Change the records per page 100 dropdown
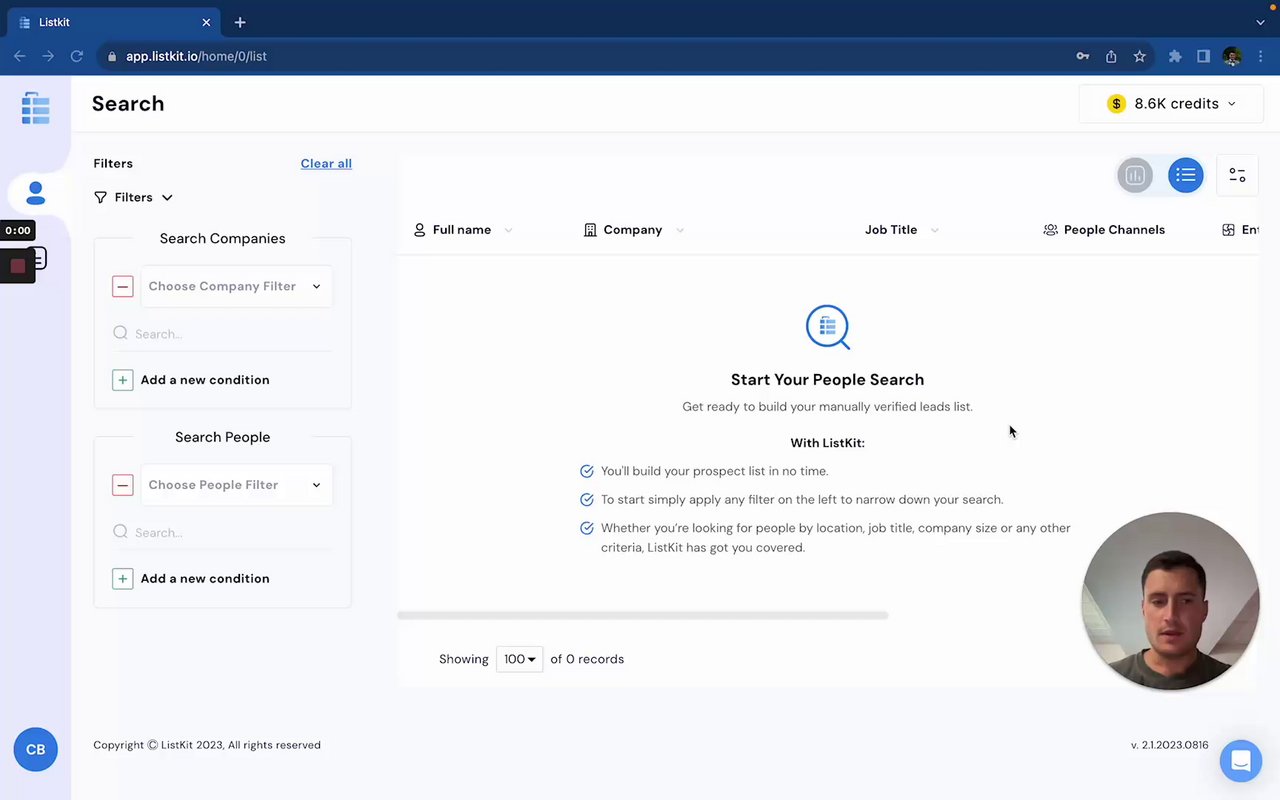This screenshot has height=800, width=1280. 519,659
